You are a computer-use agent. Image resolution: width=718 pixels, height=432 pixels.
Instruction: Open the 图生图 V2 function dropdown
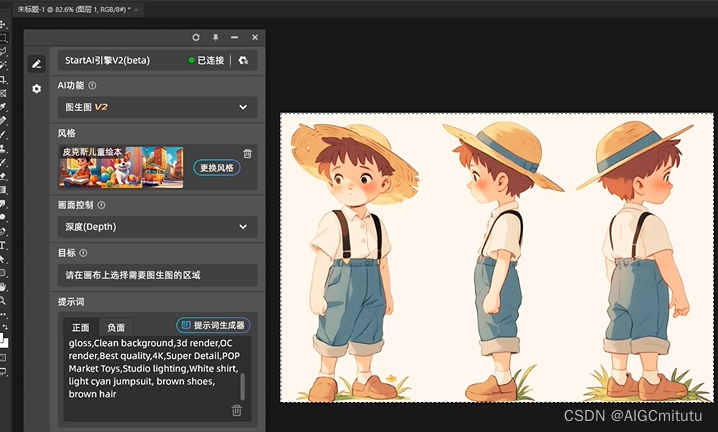158,107
